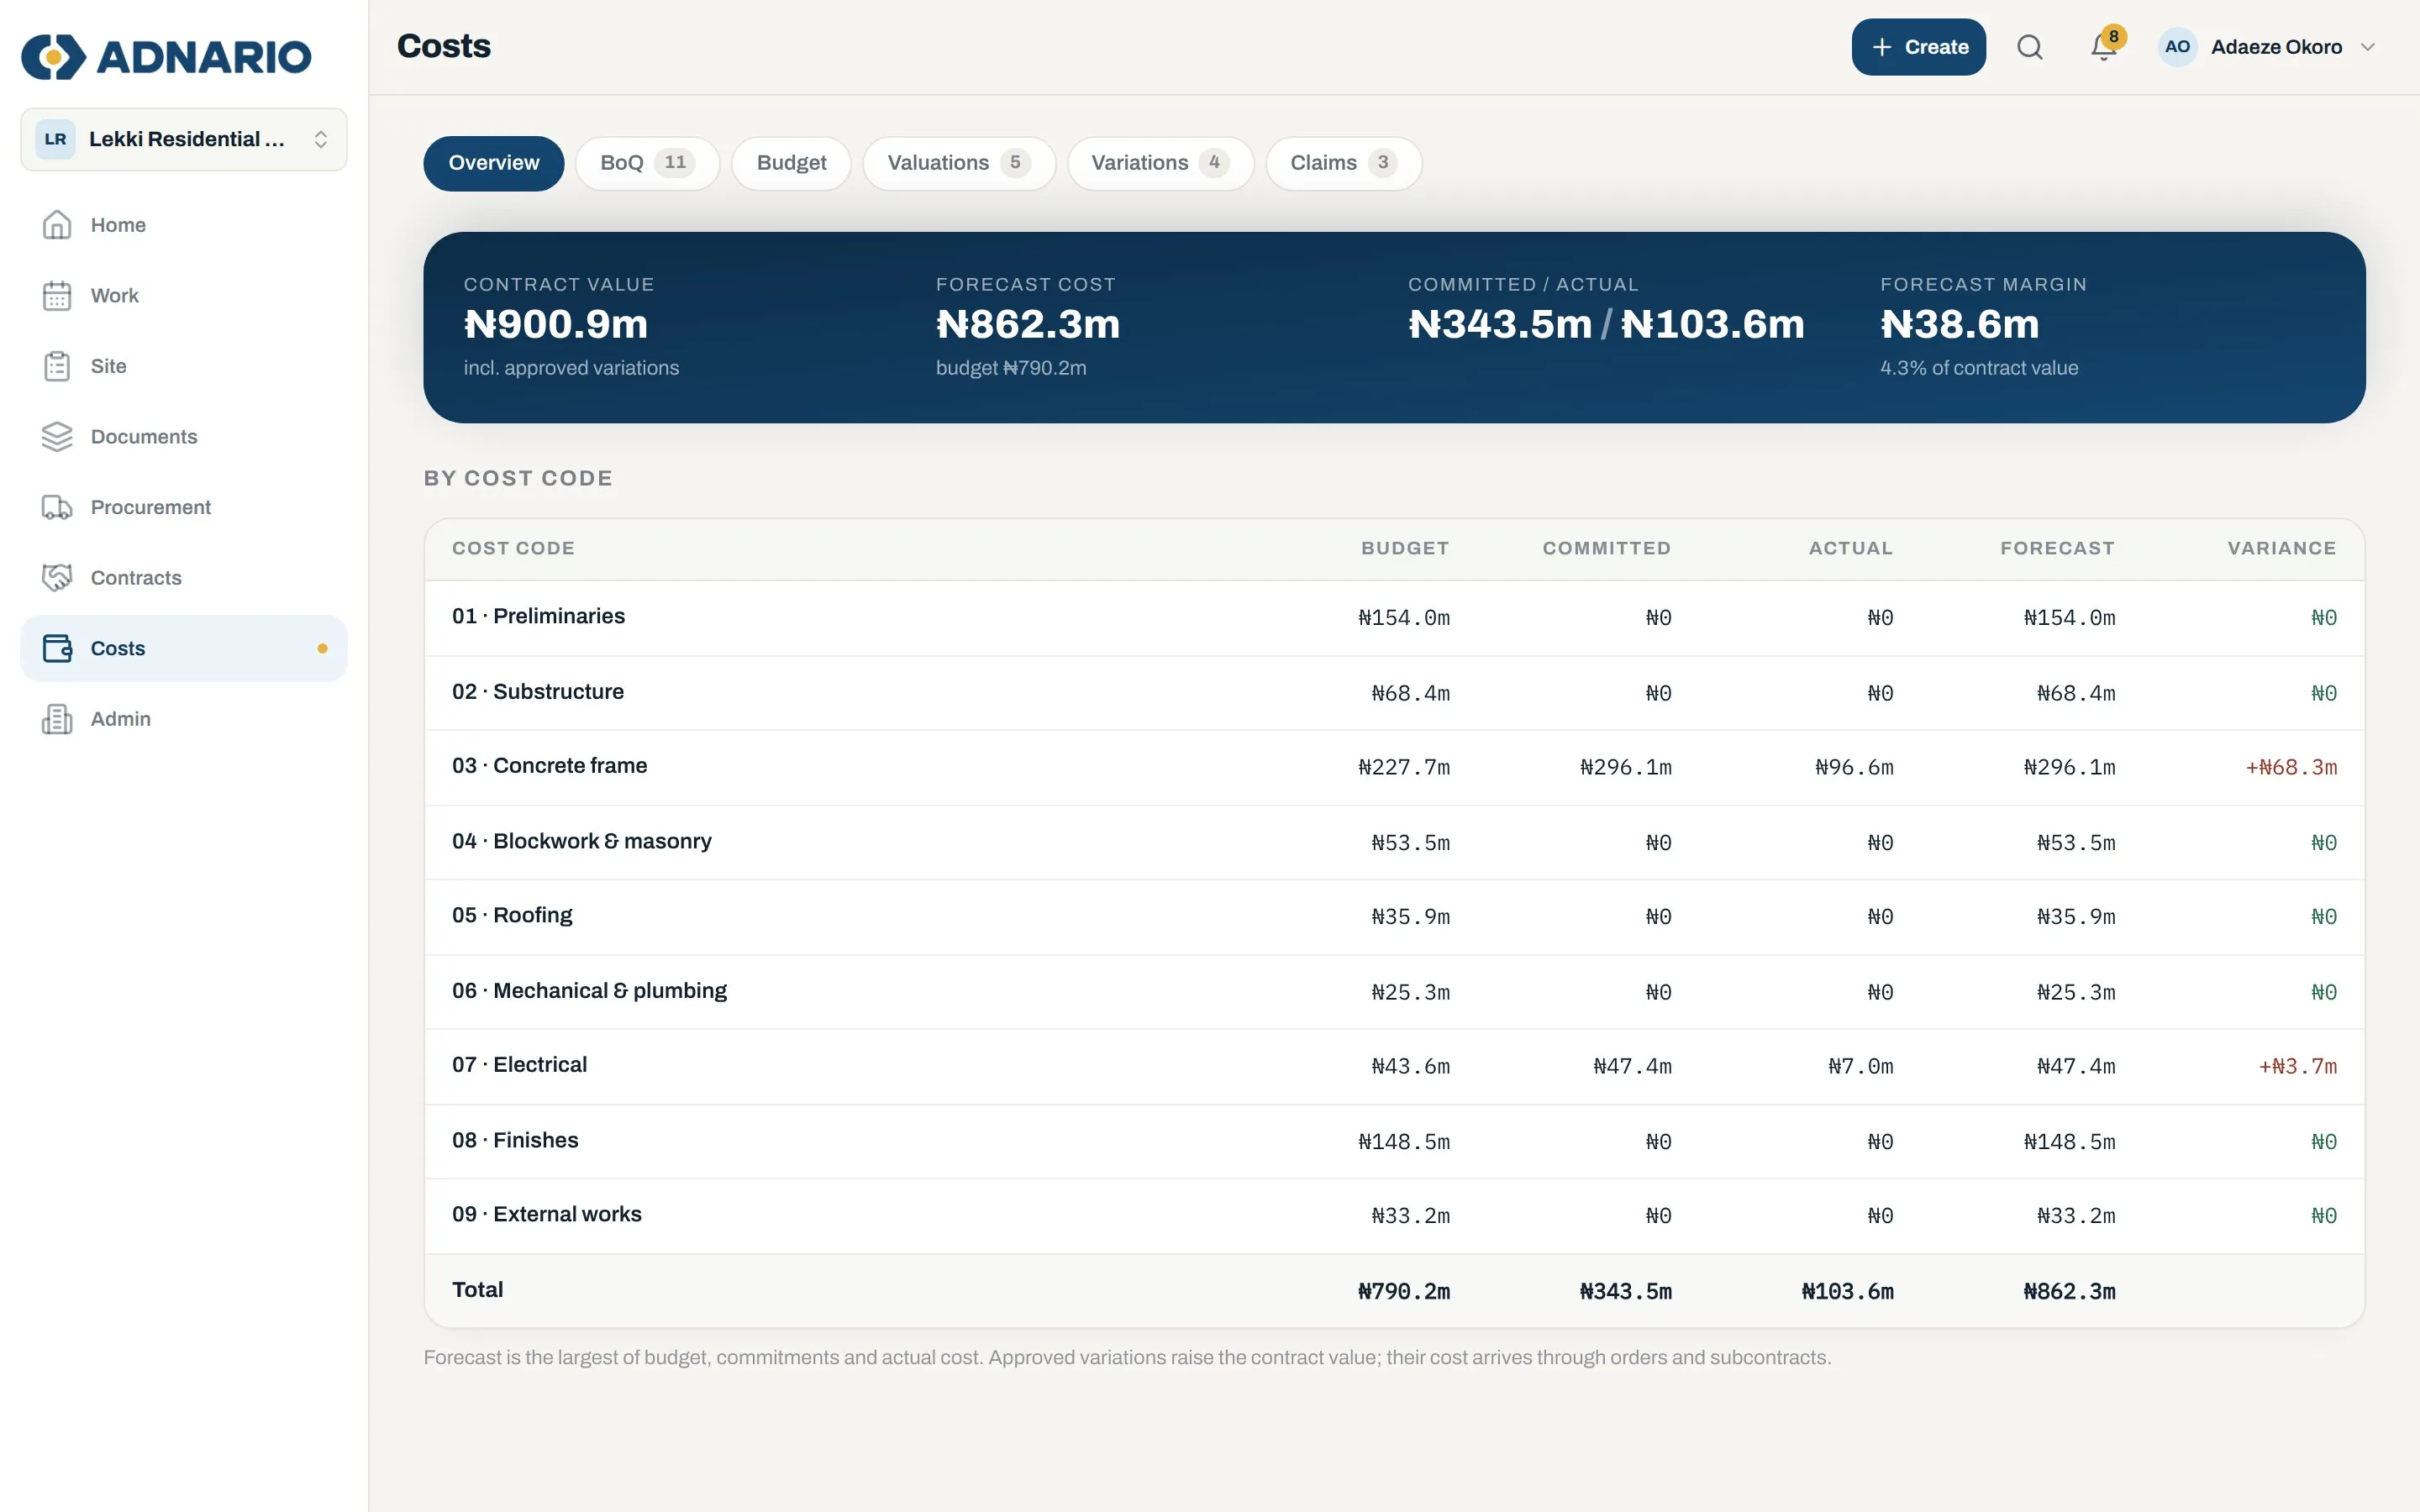Viewport: 2420px width, 1512px height.
Task: Select the 05 · Roofing row
Action: (1394, 917)
